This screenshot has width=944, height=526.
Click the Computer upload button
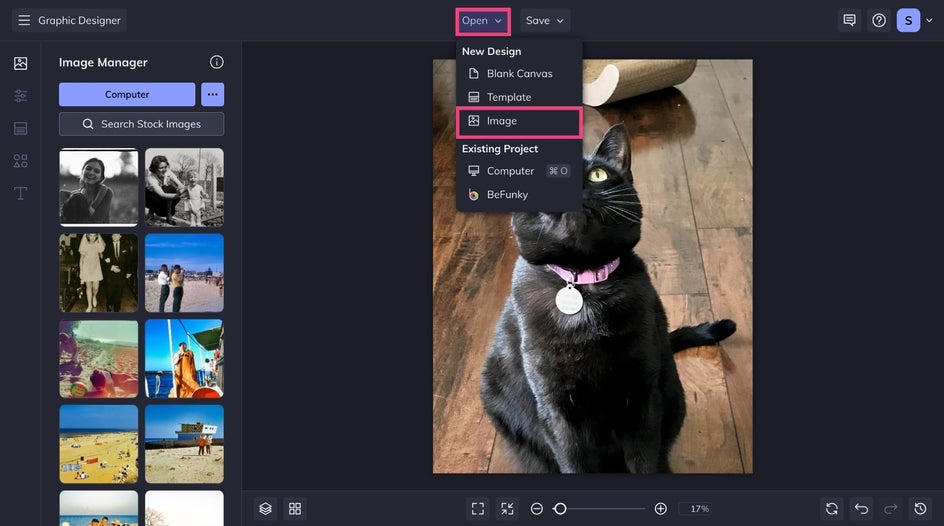(x=127, y=94)
